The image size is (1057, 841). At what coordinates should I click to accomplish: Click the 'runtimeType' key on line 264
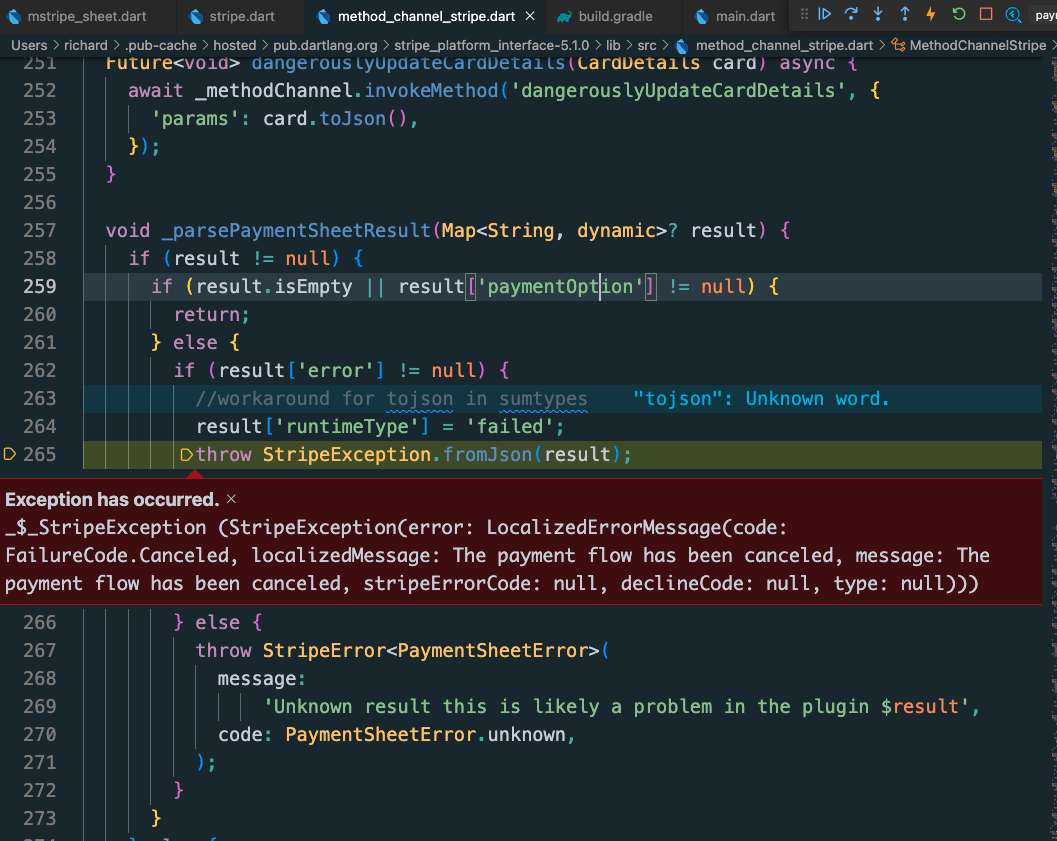point(346,427)
